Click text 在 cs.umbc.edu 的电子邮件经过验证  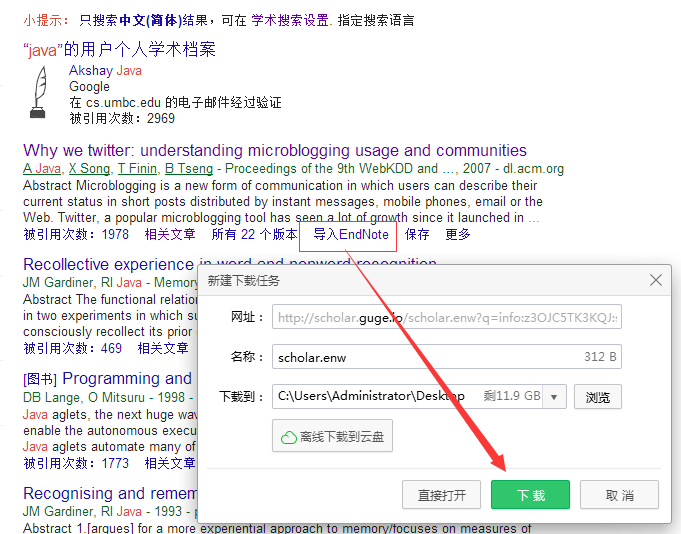click(175, 102)
